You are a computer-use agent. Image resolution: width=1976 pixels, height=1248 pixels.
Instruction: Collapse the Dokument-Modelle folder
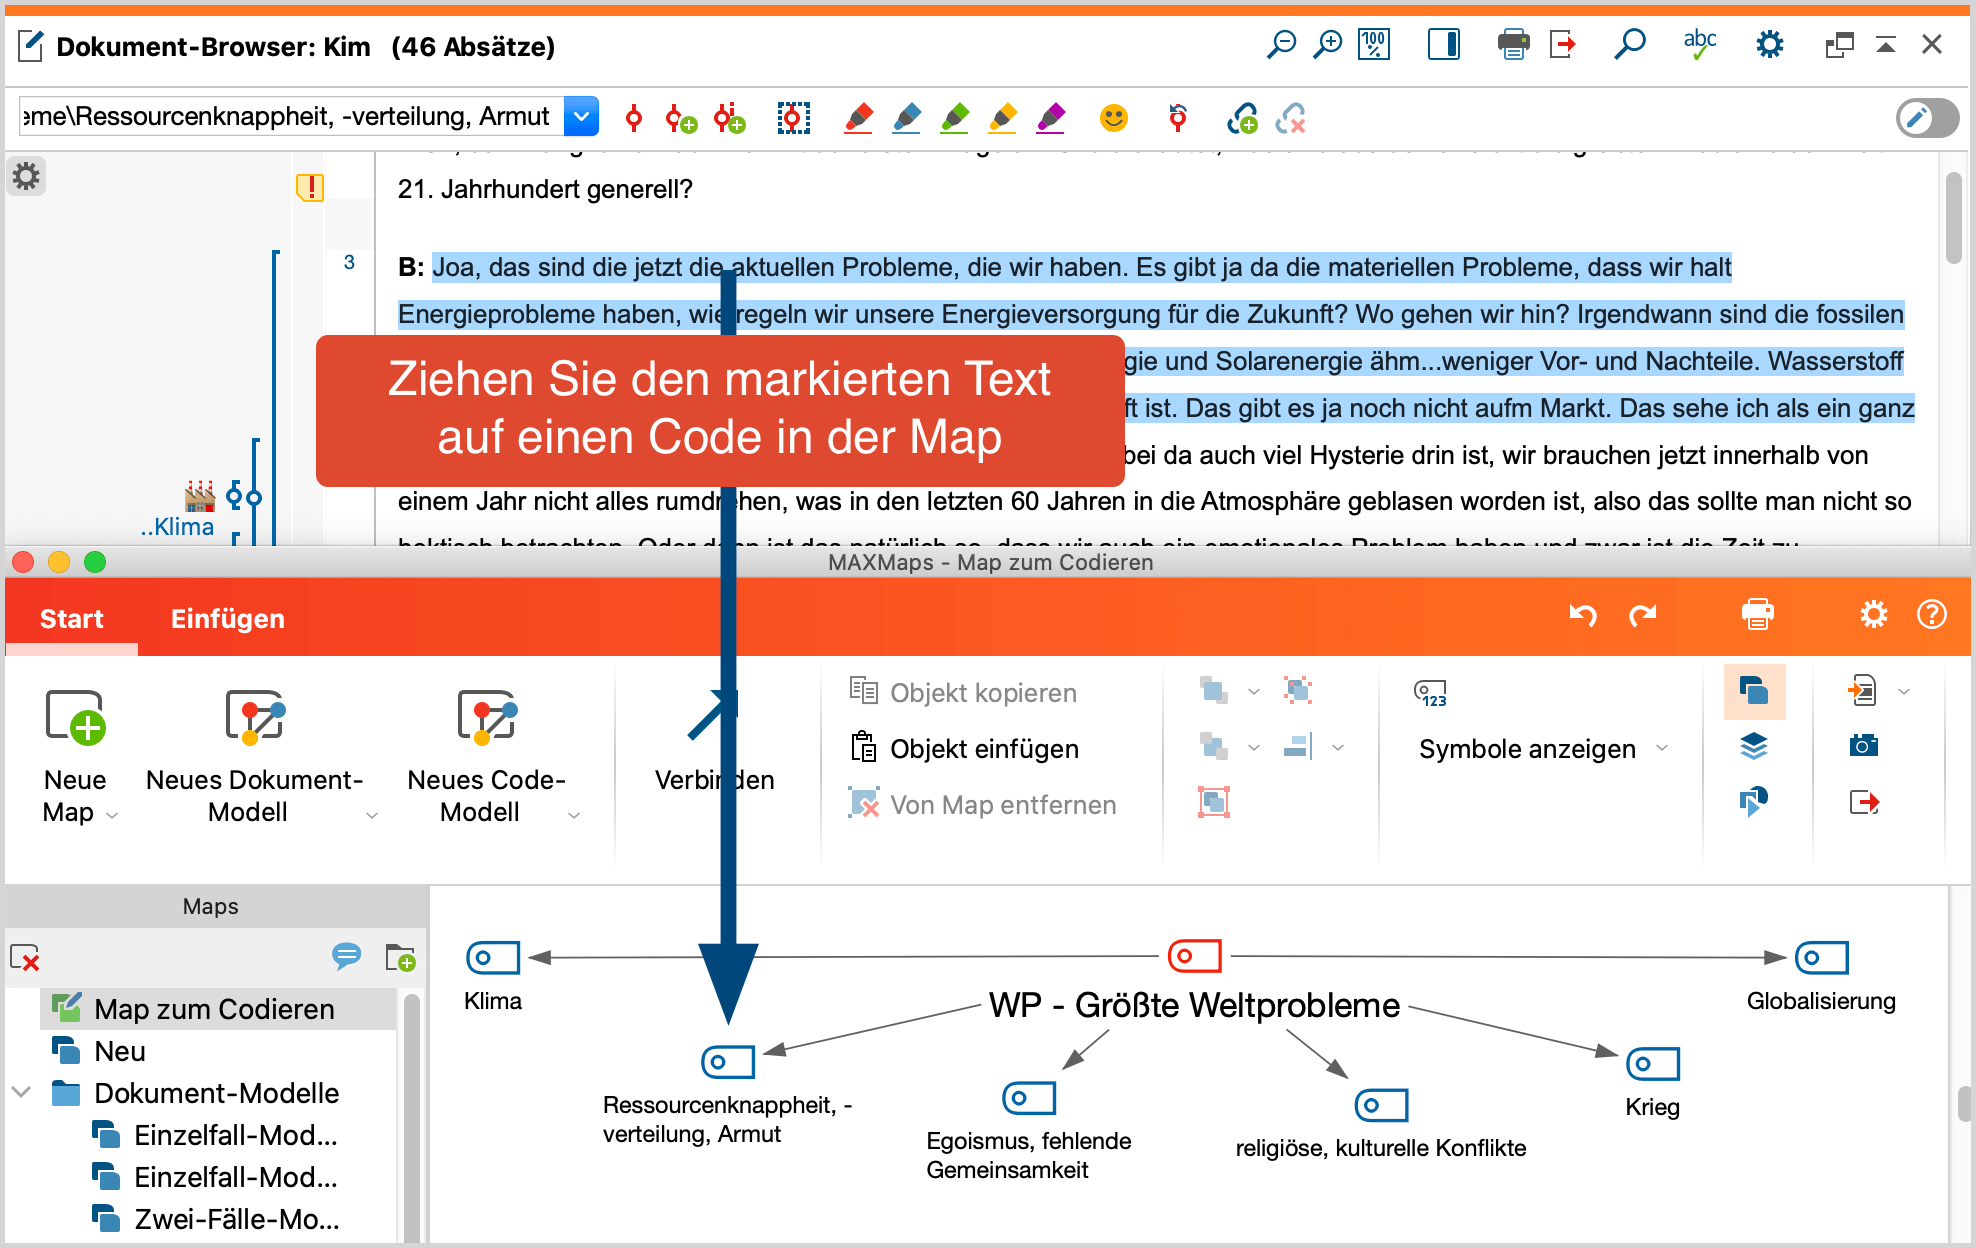coord(22,1093)
